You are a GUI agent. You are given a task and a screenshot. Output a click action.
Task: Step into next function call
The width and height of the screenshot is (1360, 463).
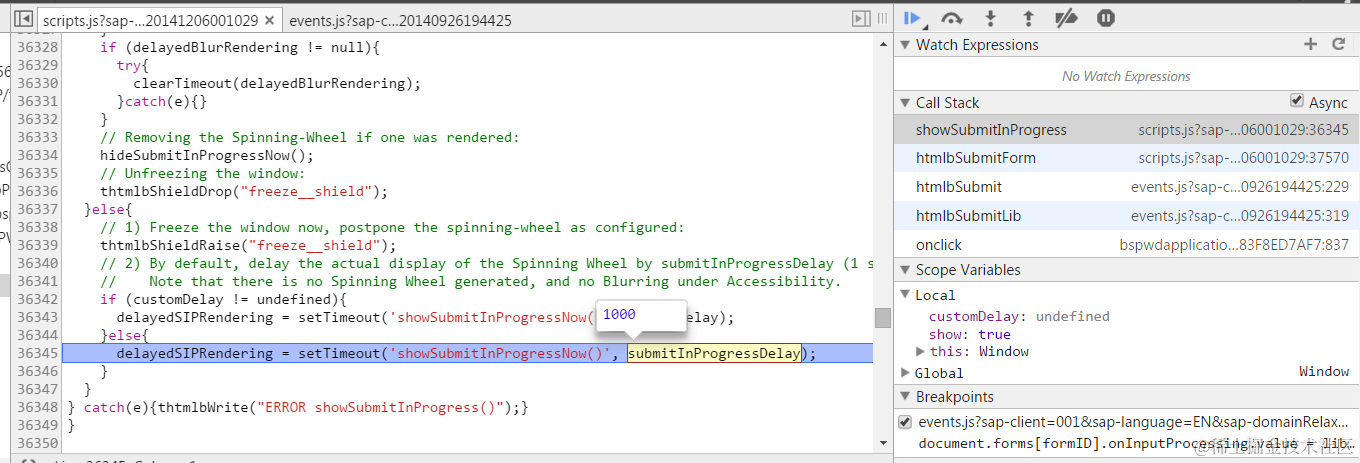pyautogui.click(x=991, y=18)
